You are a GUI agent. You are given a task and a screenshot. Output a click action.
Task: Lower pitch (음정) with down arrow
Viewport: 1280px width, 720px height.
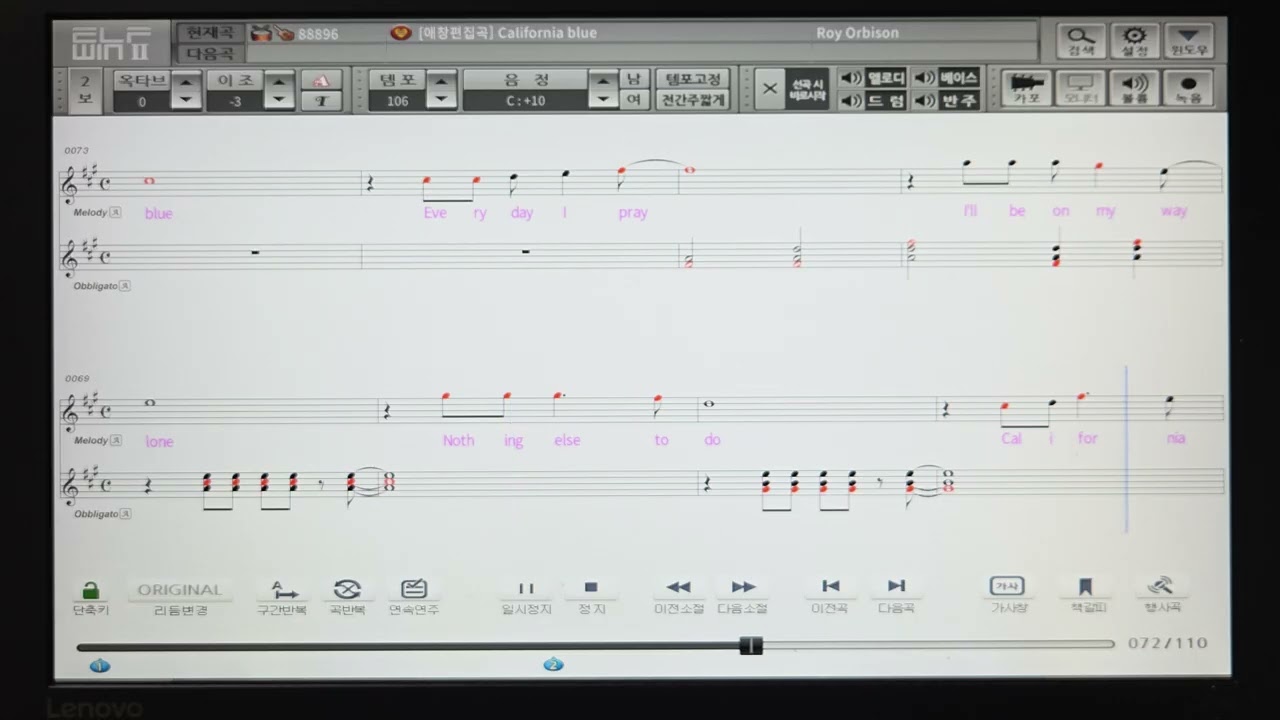click(603, 100)
